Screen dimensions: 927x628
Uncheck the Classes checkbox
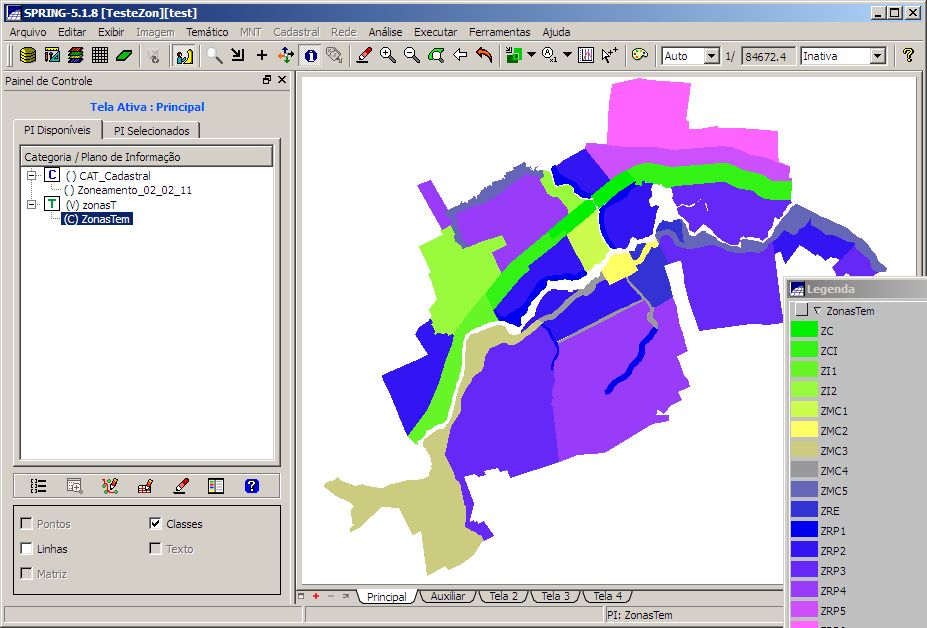(x=155, y=523)
